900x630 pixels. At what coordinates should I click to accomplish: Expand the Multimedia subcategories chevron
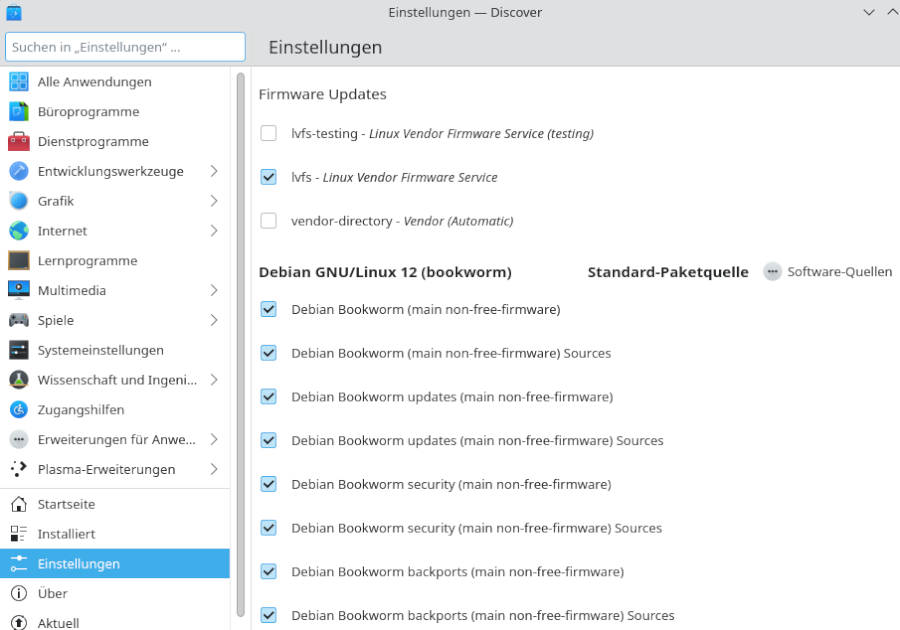[214, 290]
